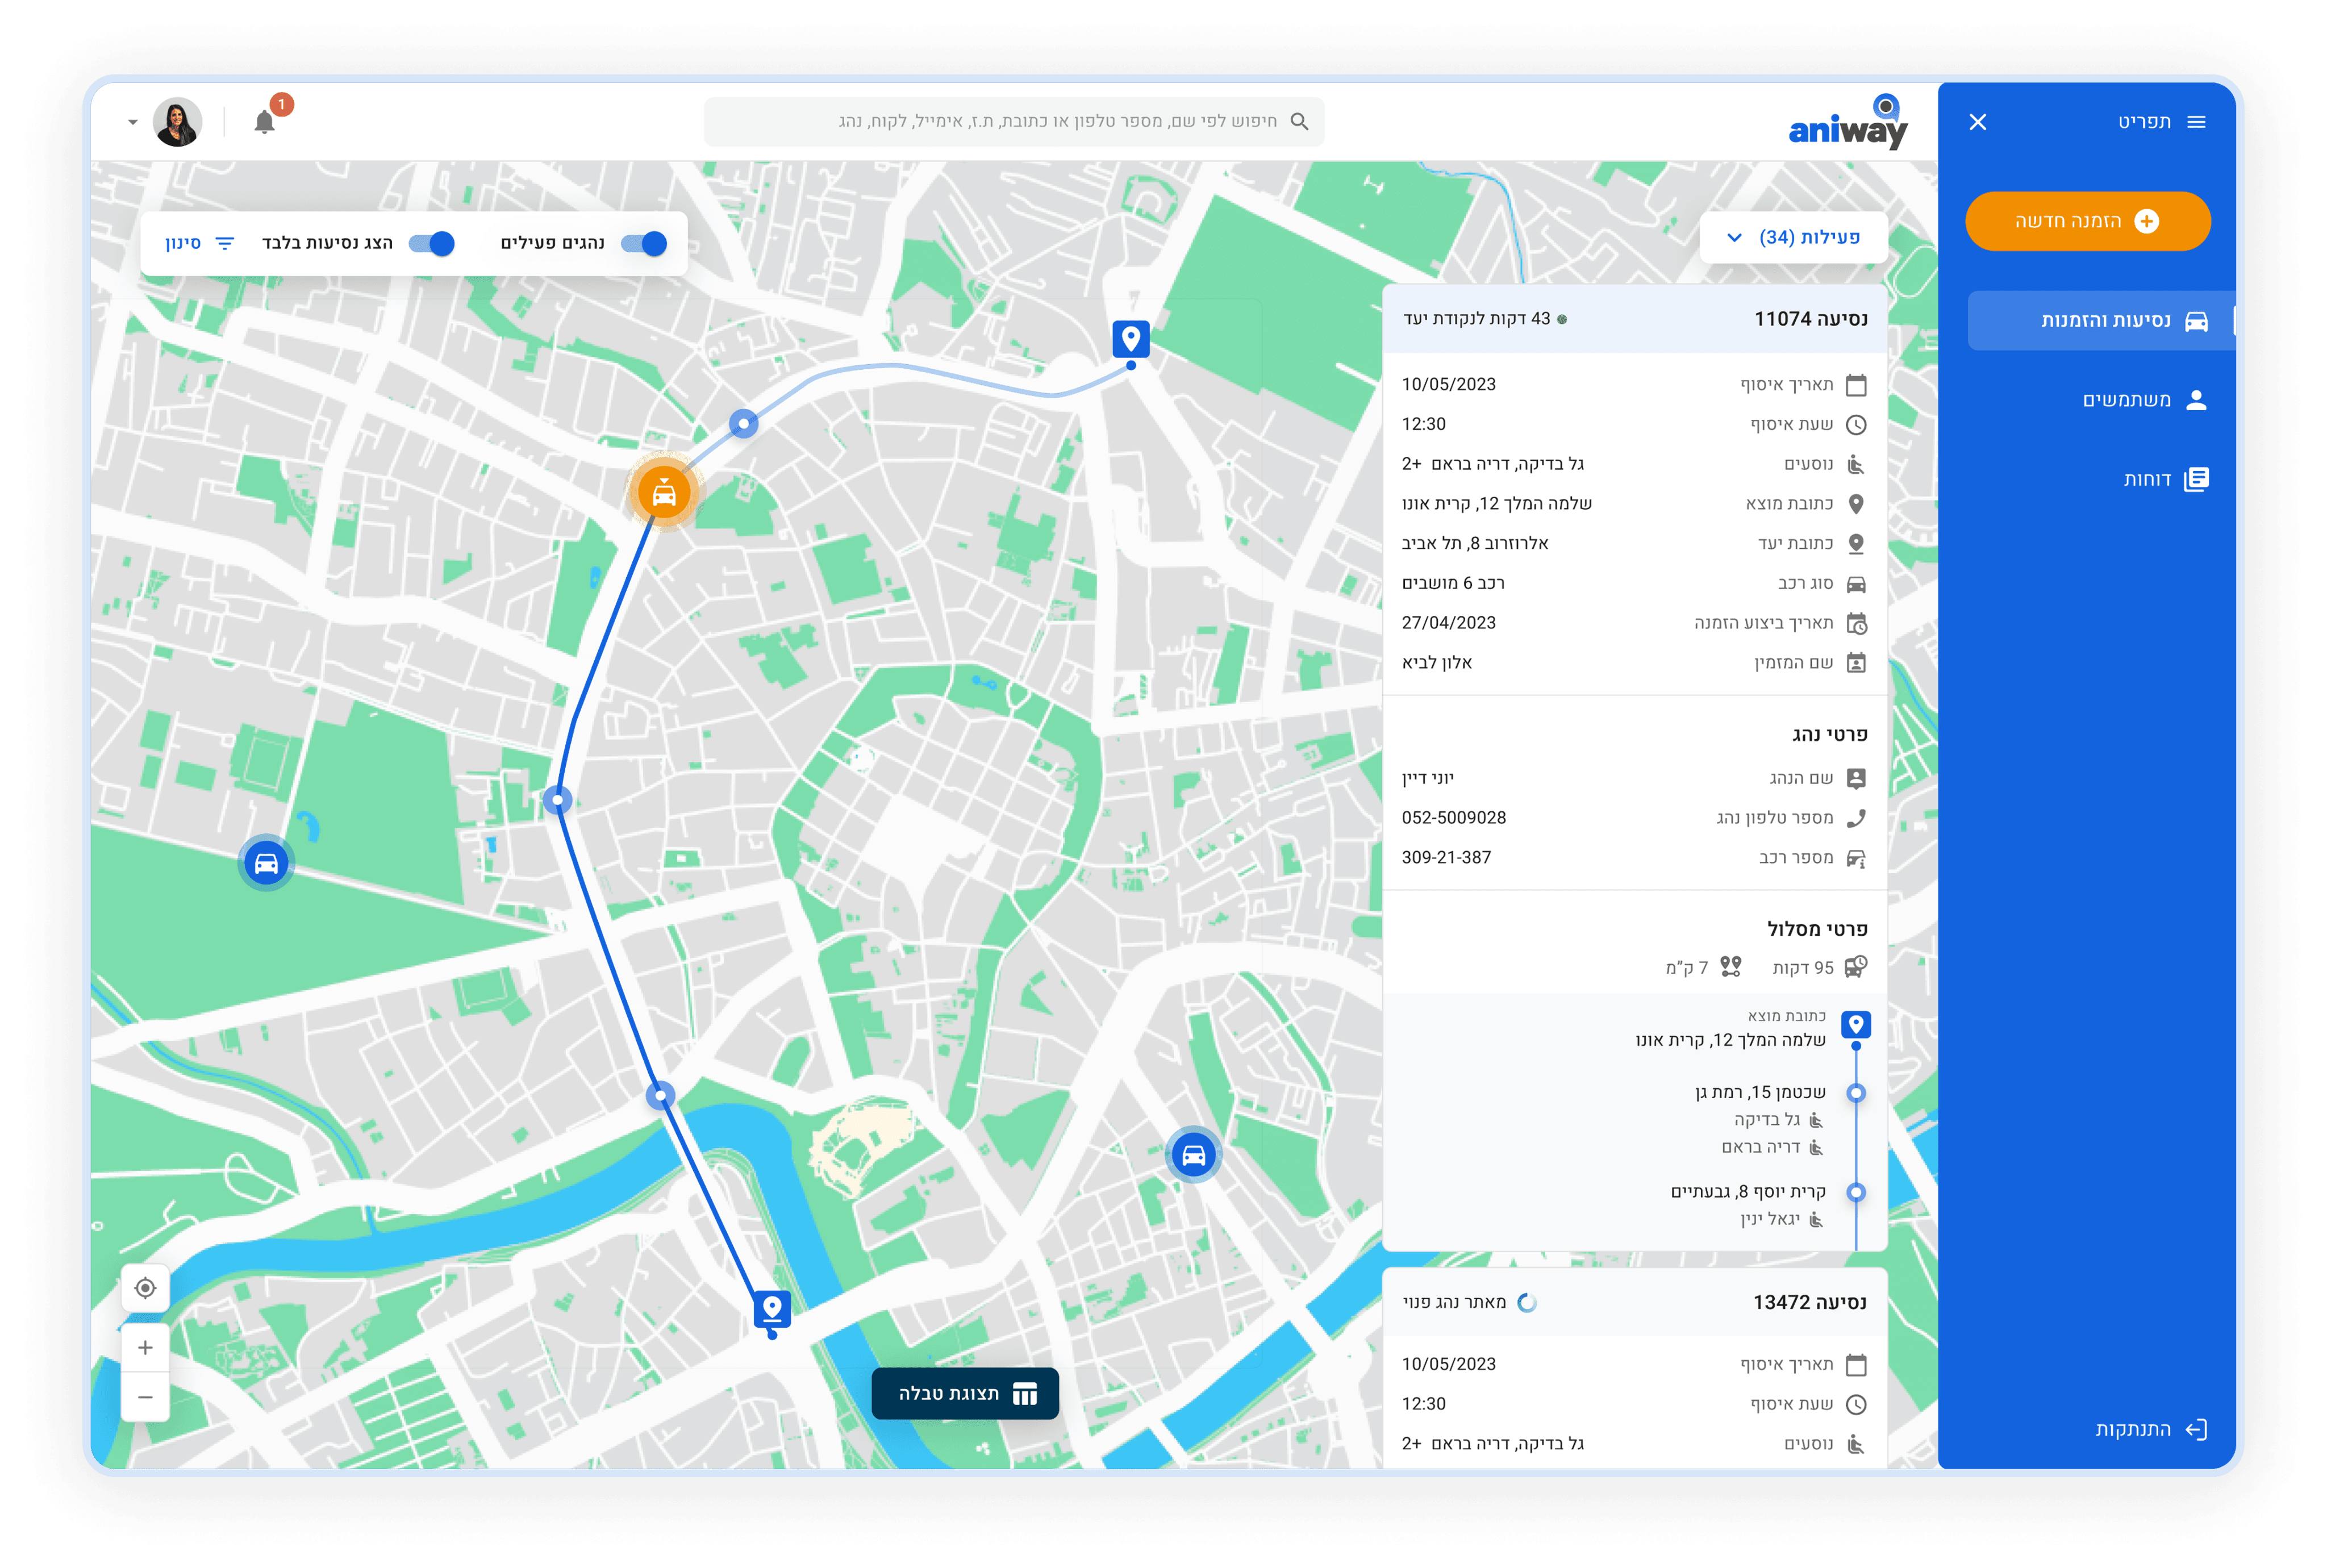
Task: Click the distance icon beside 7 ק"מ
Action: (x=1730, y=967)
